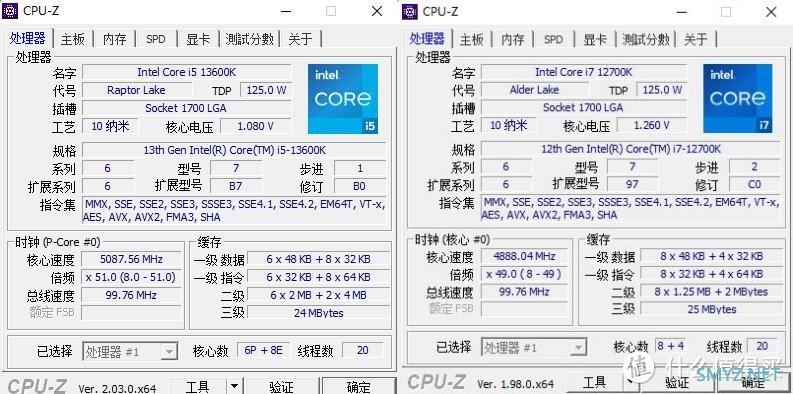
Task: Click the 5087.56 MHz core speed value
Action: point(131,259)
